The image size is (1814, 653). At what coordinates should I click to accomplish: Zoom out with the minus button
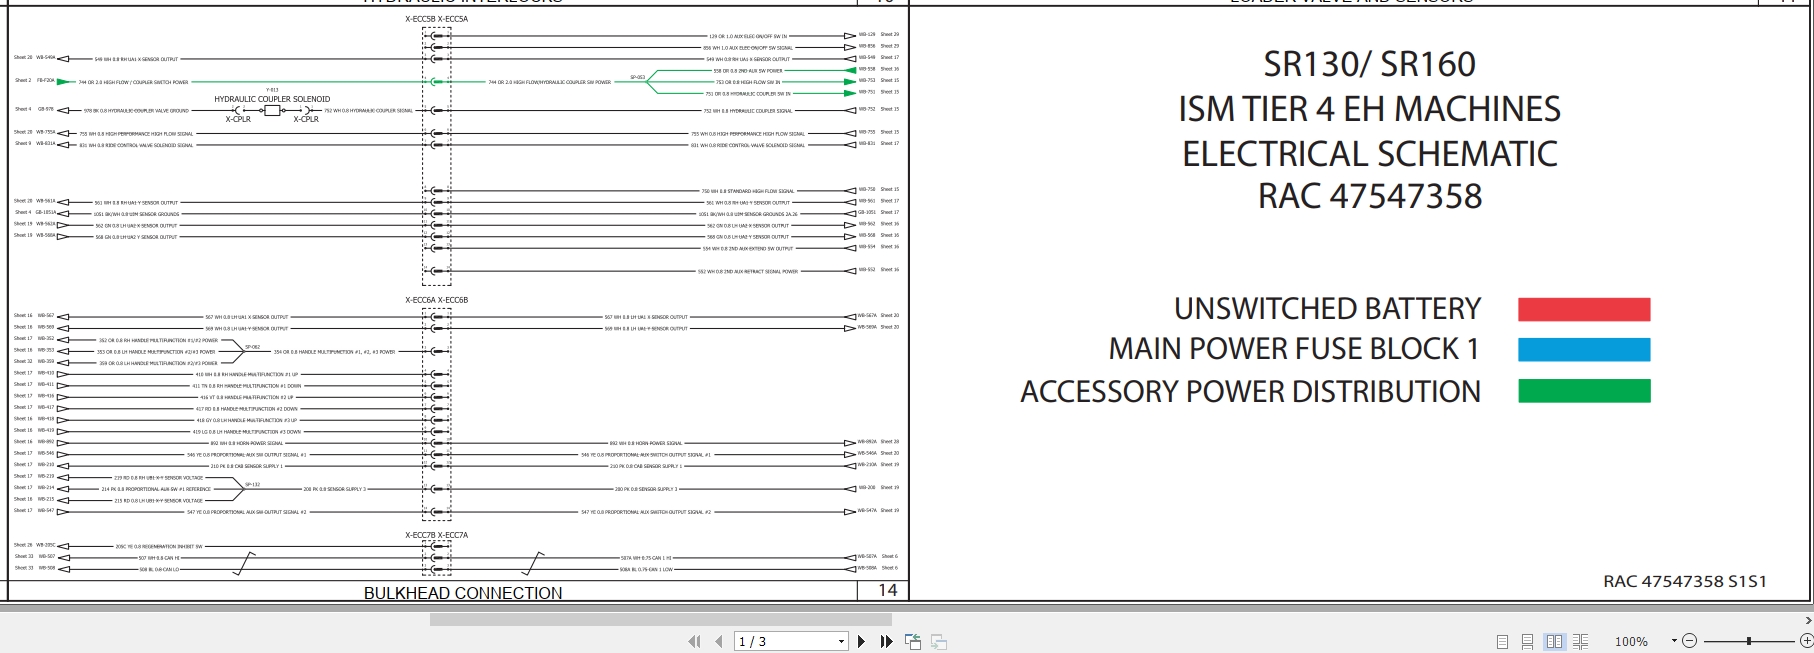(x=1689, y=641)
